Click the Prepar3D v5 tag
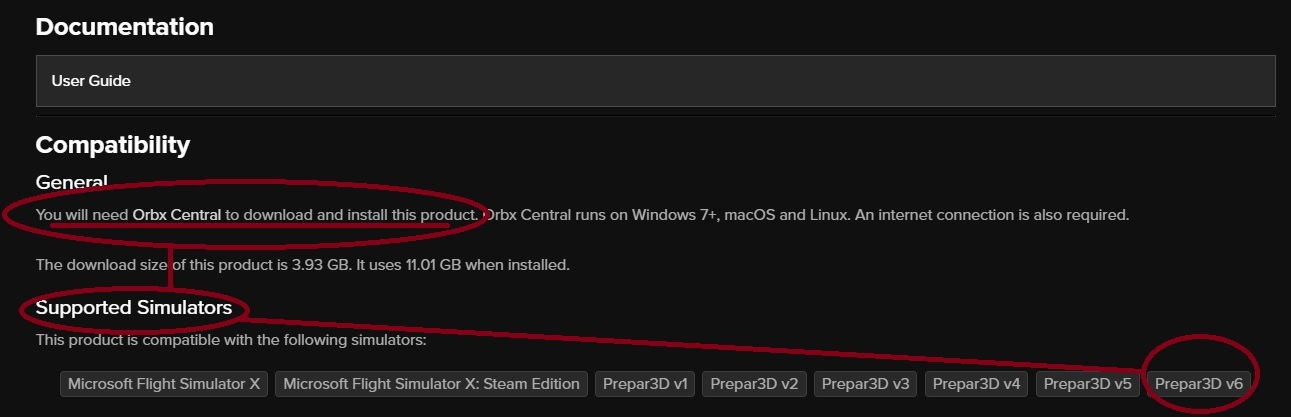This screenshot has height=417, width=1291. click(x=1088, y=384)
